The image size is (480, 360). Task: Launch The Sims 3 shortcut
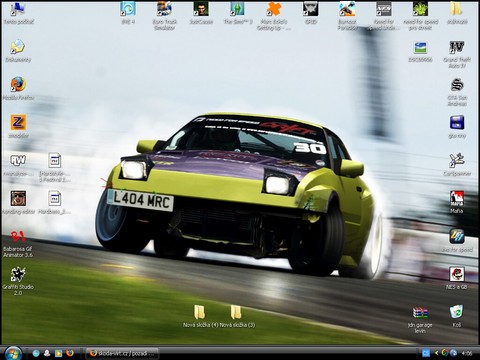click(x=238, y=9)
